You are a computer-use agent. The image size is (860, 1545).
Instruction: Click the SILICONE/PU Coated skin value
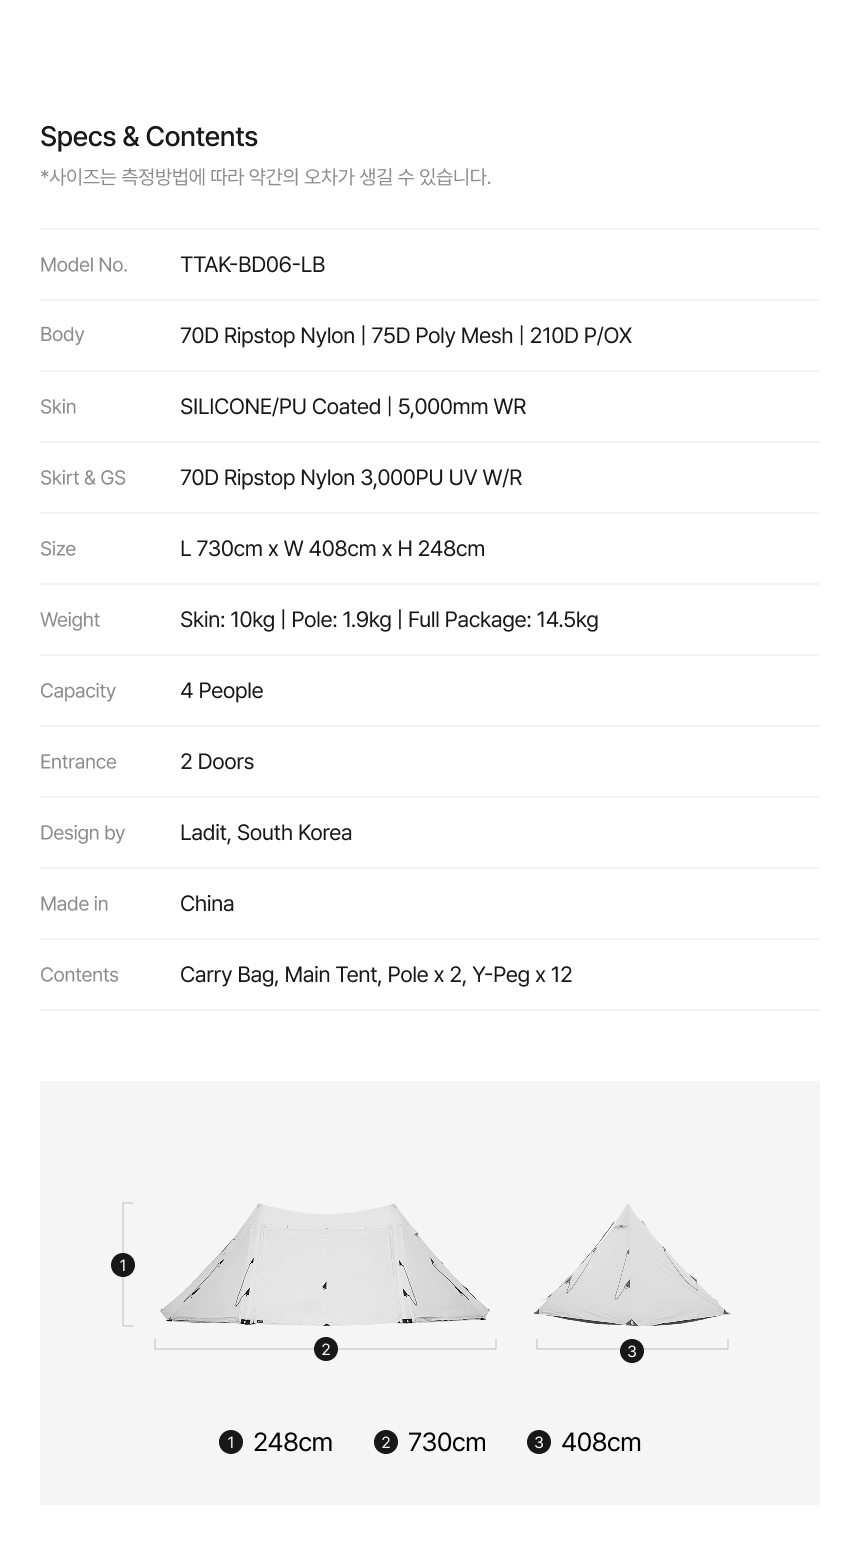point(280,407)
